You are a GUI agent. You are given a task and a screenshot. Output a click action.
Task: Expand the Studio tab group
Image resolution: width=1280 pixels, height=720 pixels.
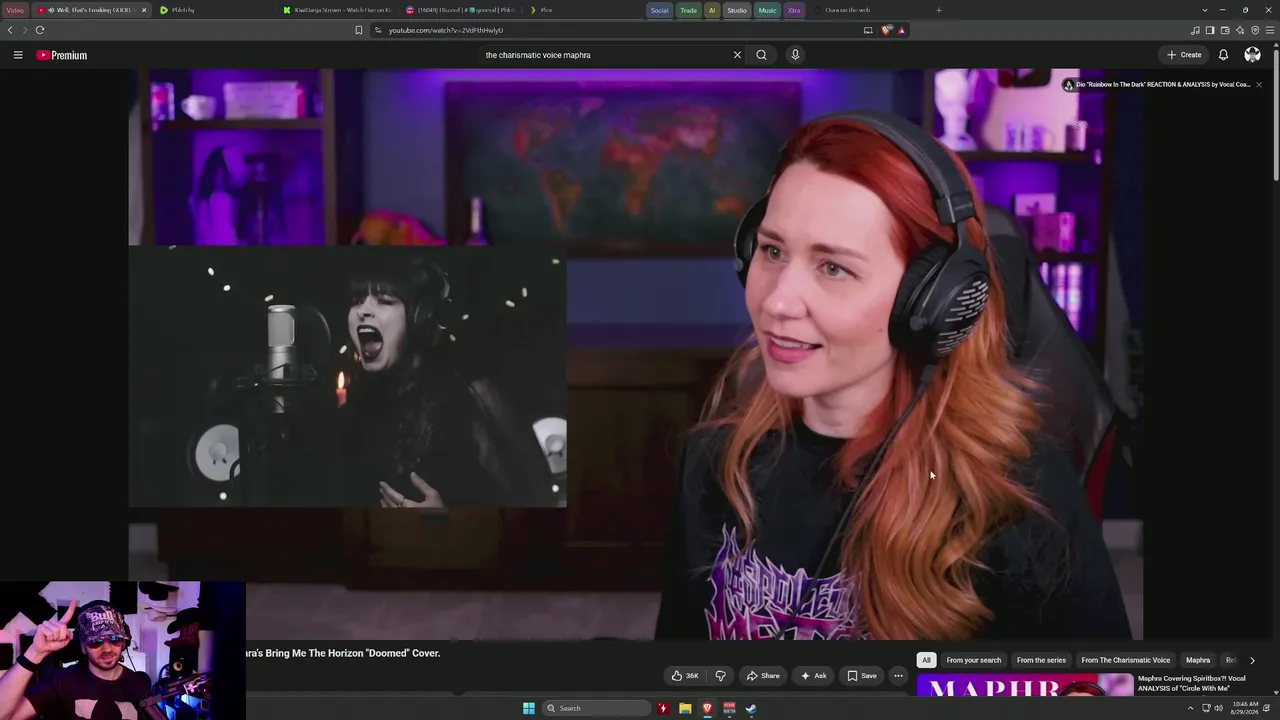[737, 10]
